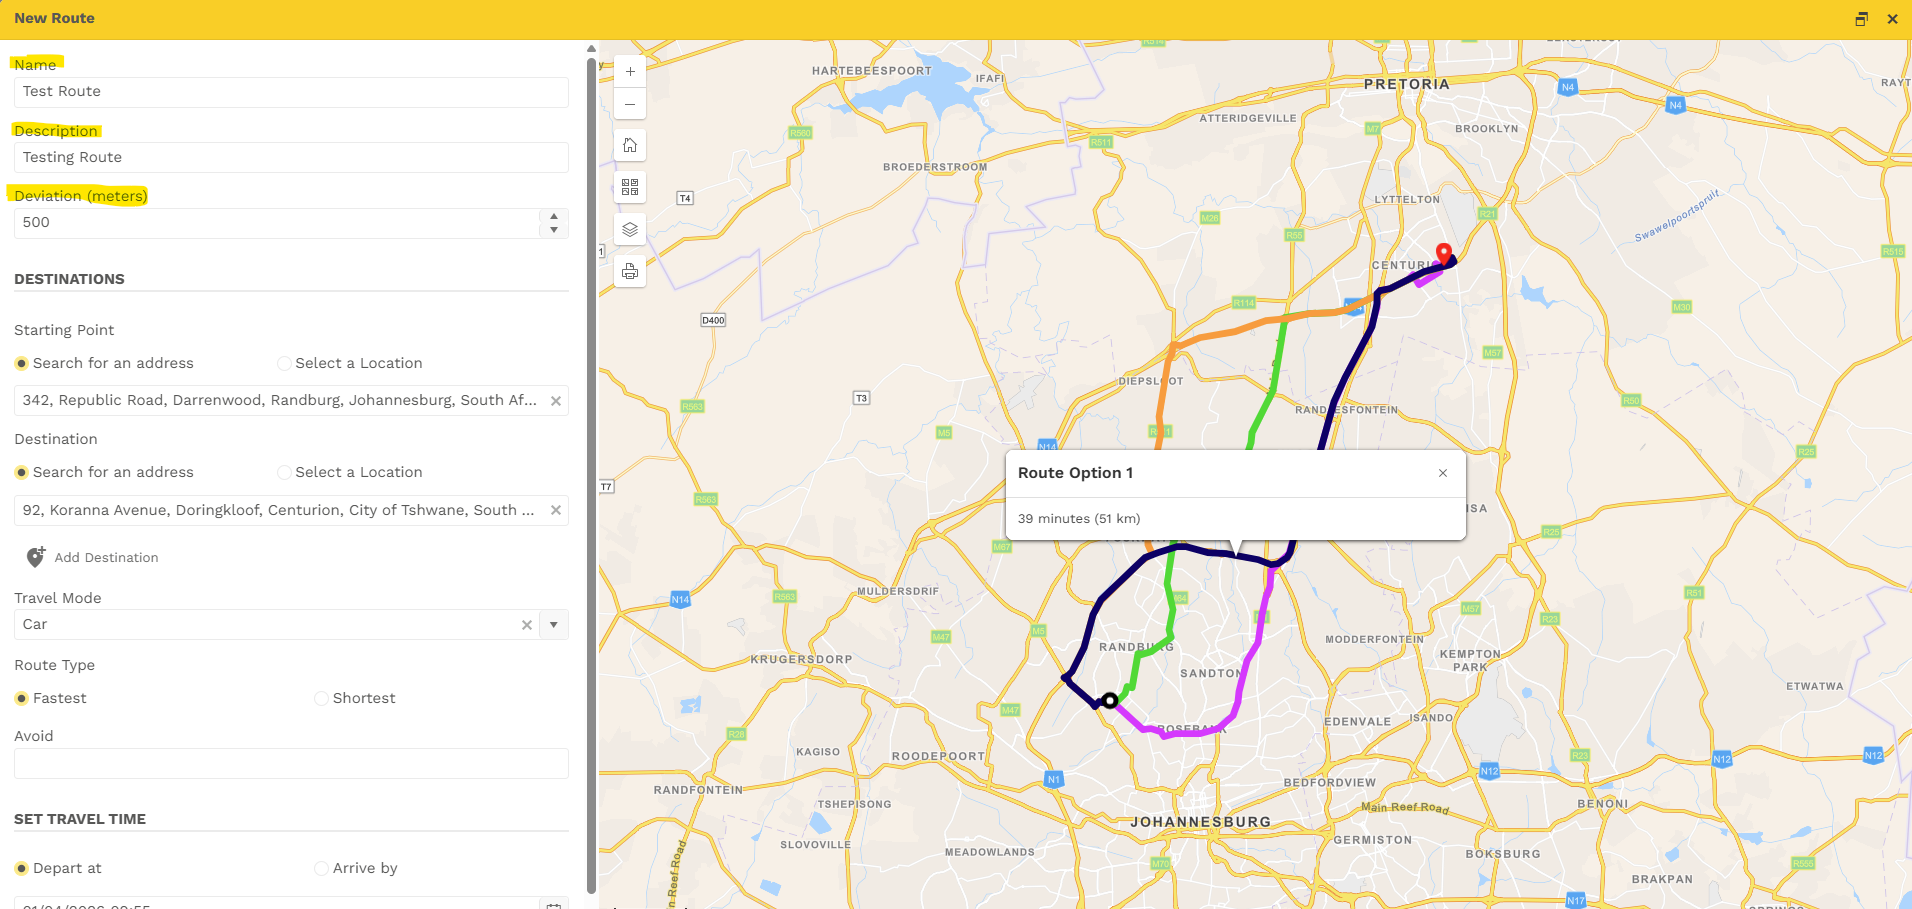Click the BROEDERSTROOM map label

click(935, 167)
